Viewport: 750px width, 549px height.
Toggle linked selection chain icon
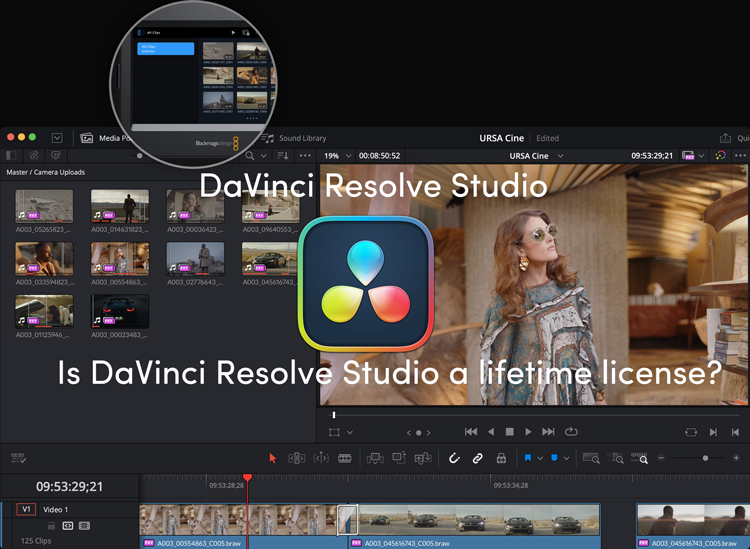[477, 458]
